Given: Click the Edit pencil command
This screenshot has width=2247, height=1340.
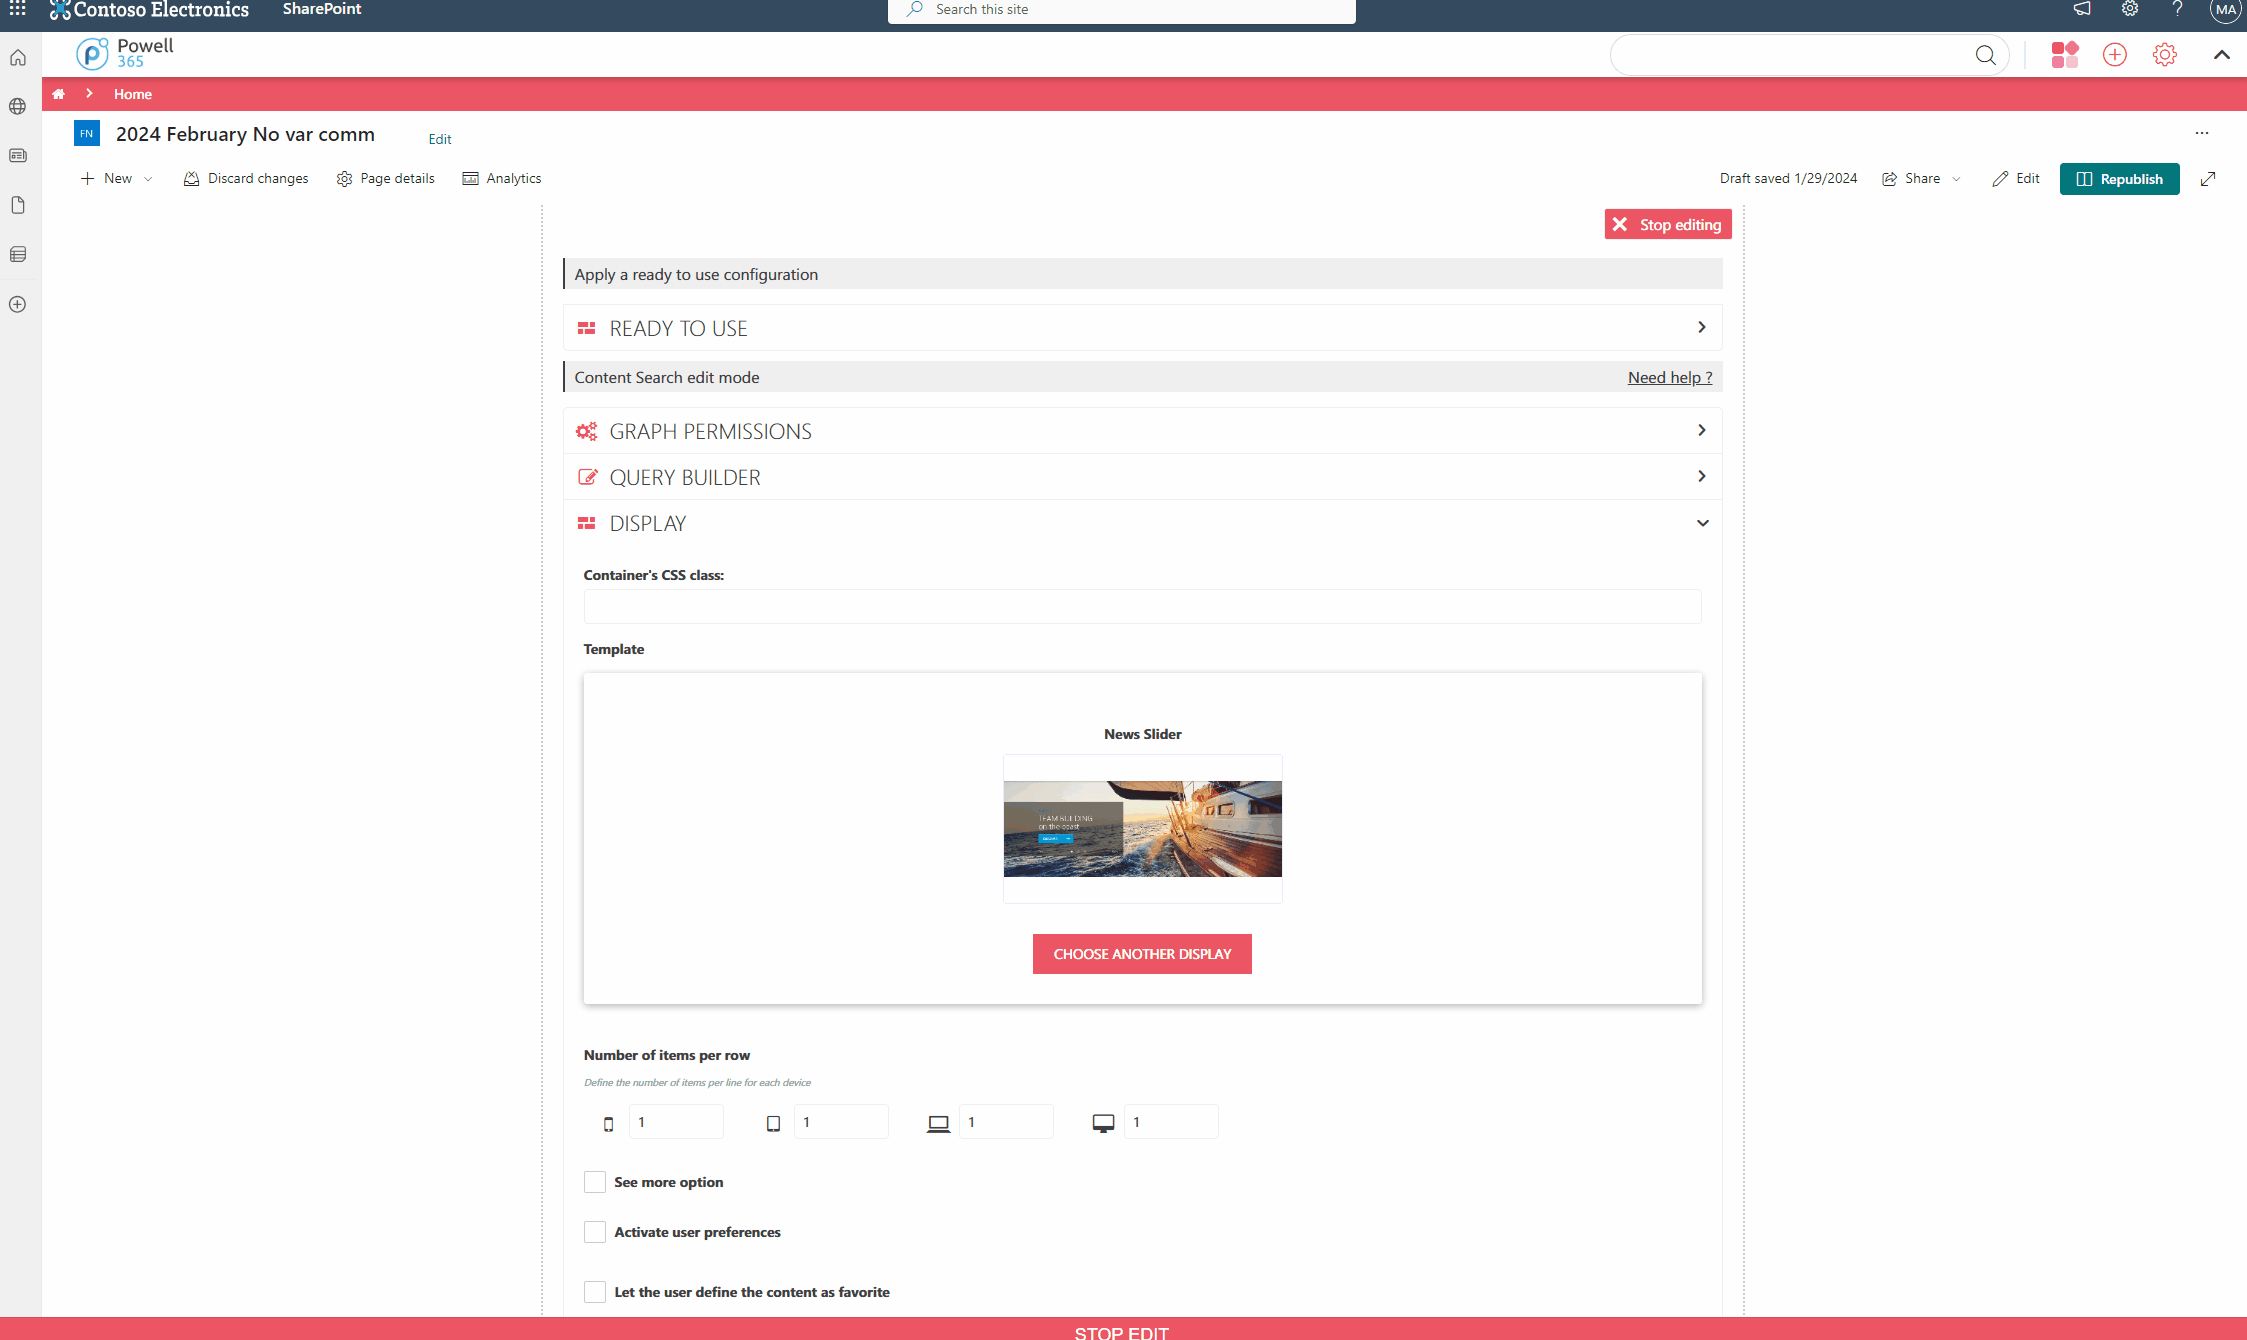Looking at the screenshot, I should click(2016, 179).
